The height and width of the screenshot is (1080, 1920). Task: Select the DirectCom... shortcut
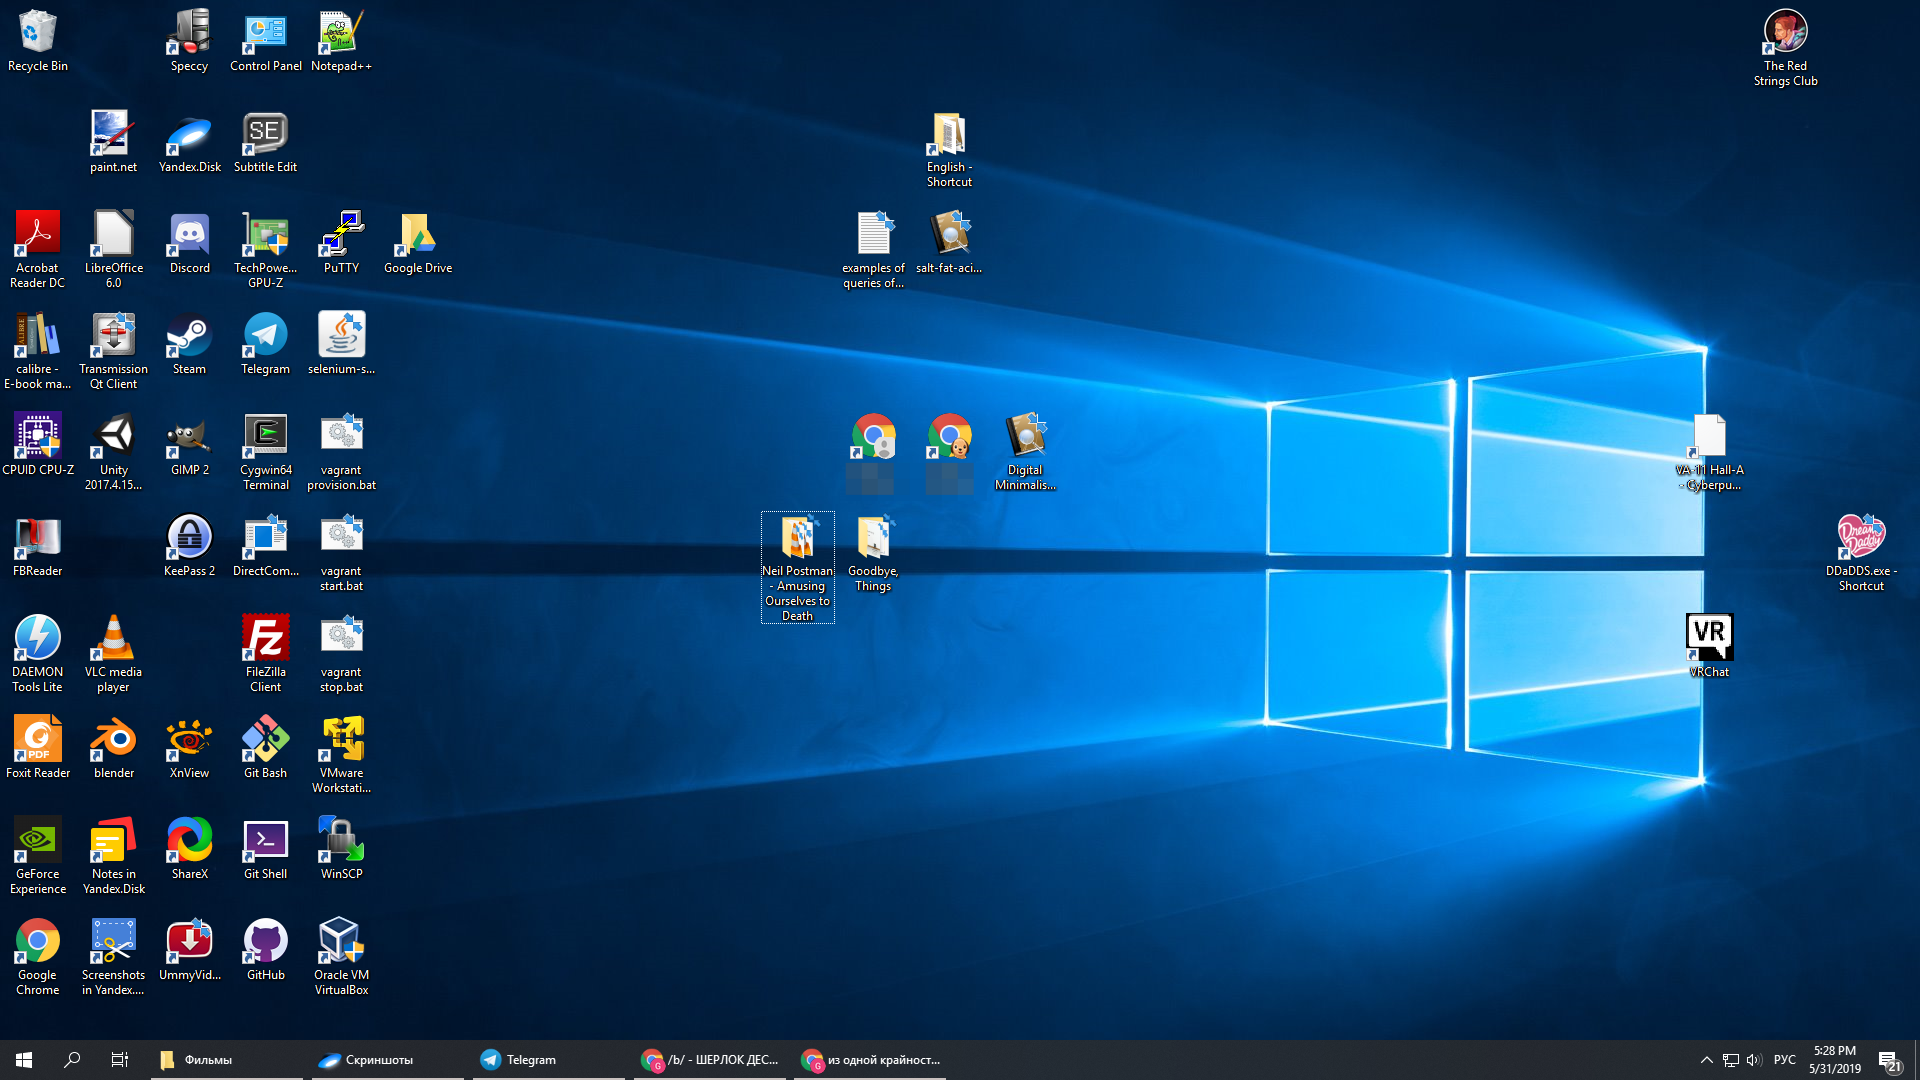(265, 545)
